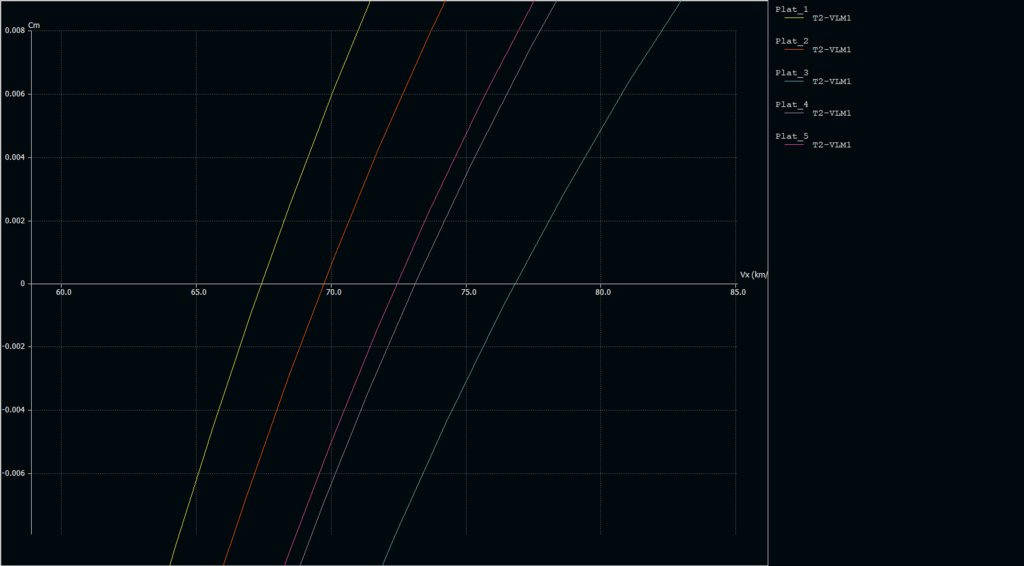Click the Cm y-axis title
Viewport: 1024px width, 566px height.
34,24
